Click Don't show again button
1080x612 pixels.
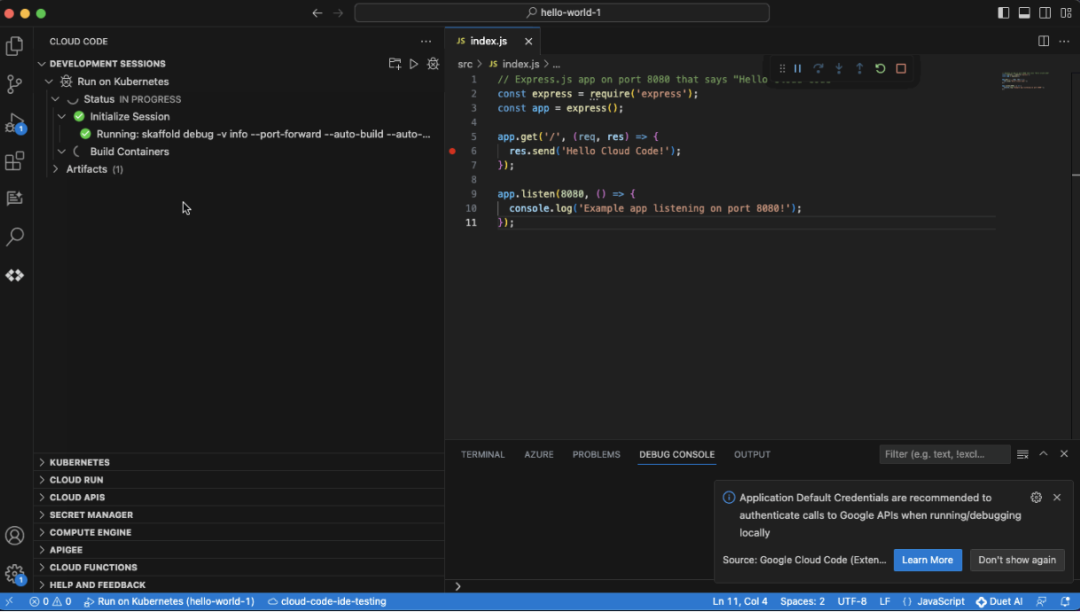[1017, 560]
